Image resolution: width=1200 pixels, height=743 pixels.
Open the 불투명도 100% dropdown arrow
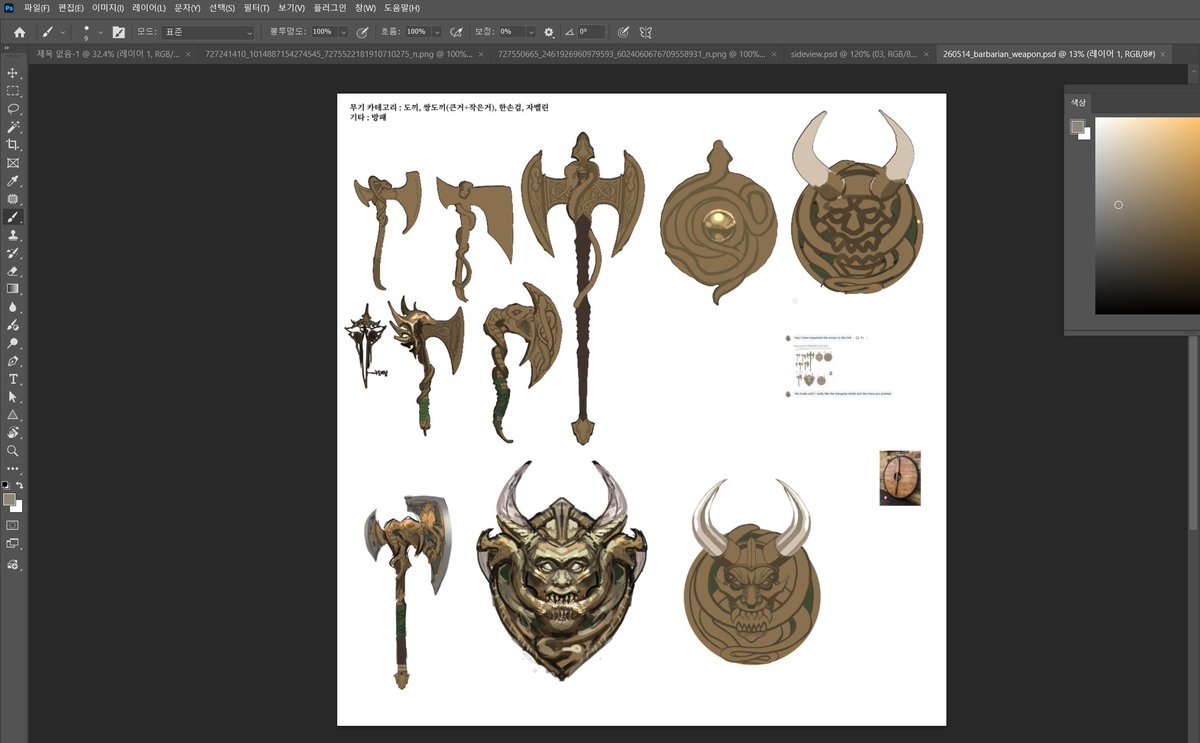[343, 32]
